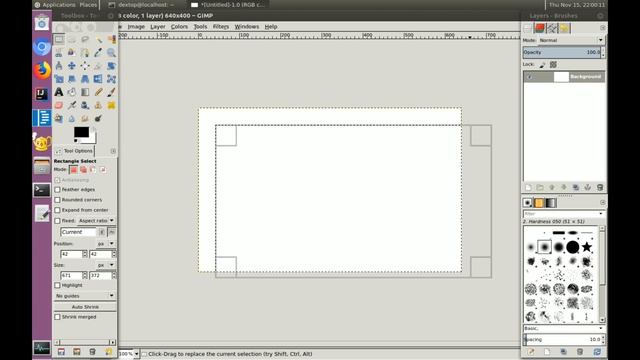Image resolution: width=640 pixels, height=360 pixels.
Task: Click the black foreground color swatch
Action: (81, 132)
